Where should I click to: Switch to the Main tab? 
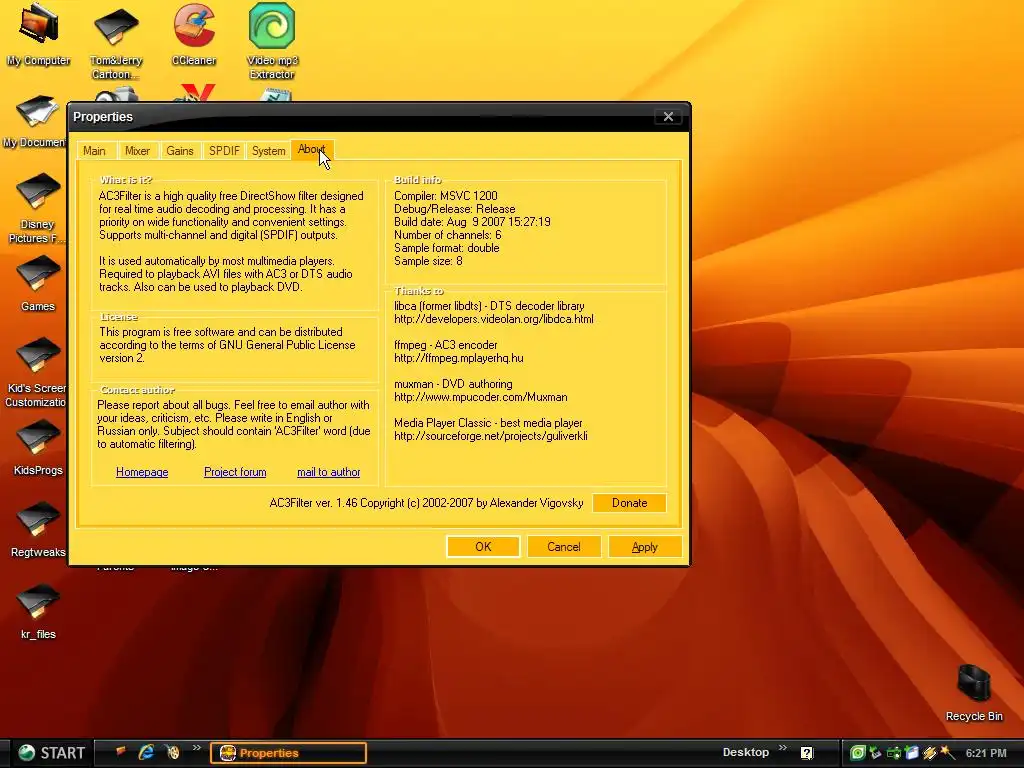click(x=95, y=151)
